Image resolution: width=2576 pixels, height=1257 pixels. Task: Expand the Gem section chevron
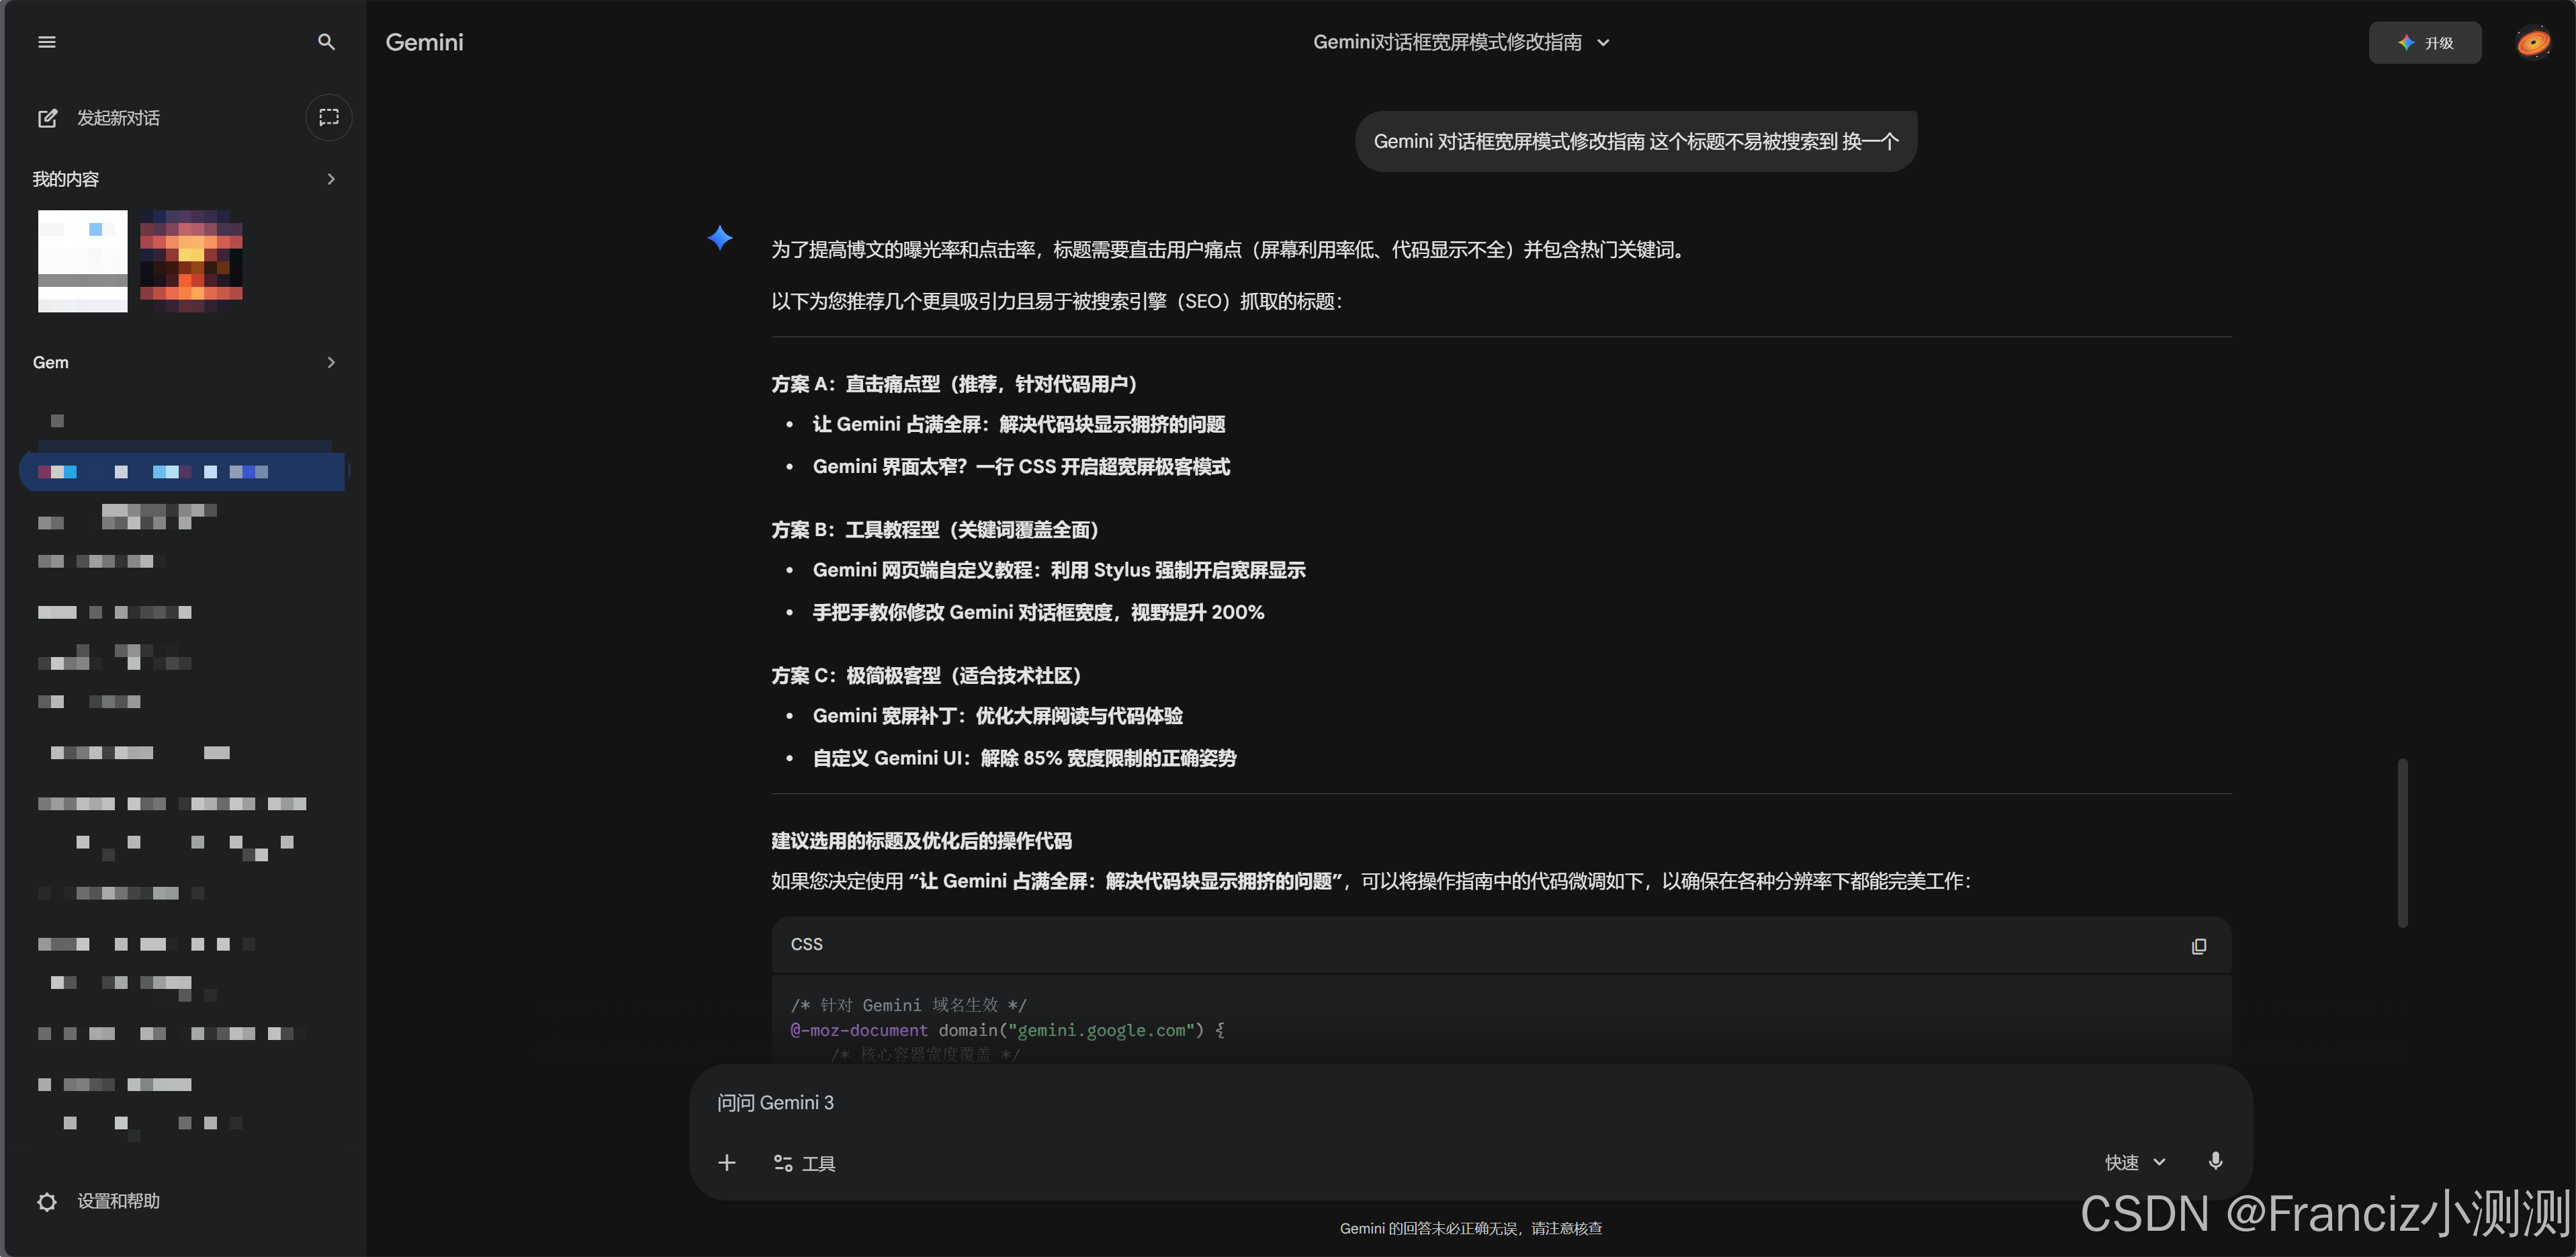[331, 362]
